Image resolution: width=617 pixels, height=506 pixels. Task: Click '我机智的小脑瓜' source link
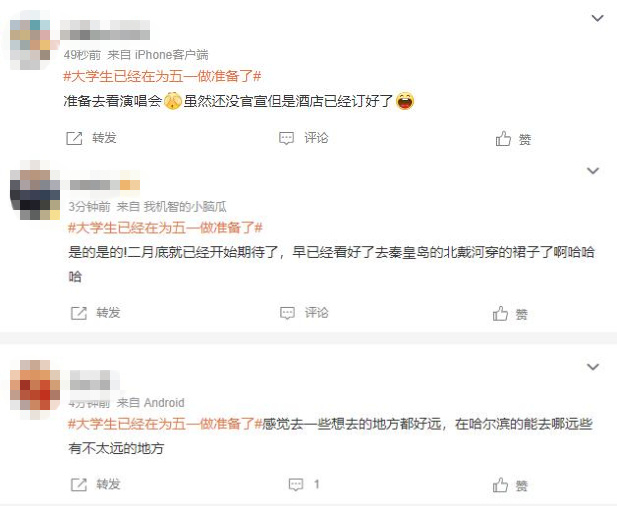(185, 207)
